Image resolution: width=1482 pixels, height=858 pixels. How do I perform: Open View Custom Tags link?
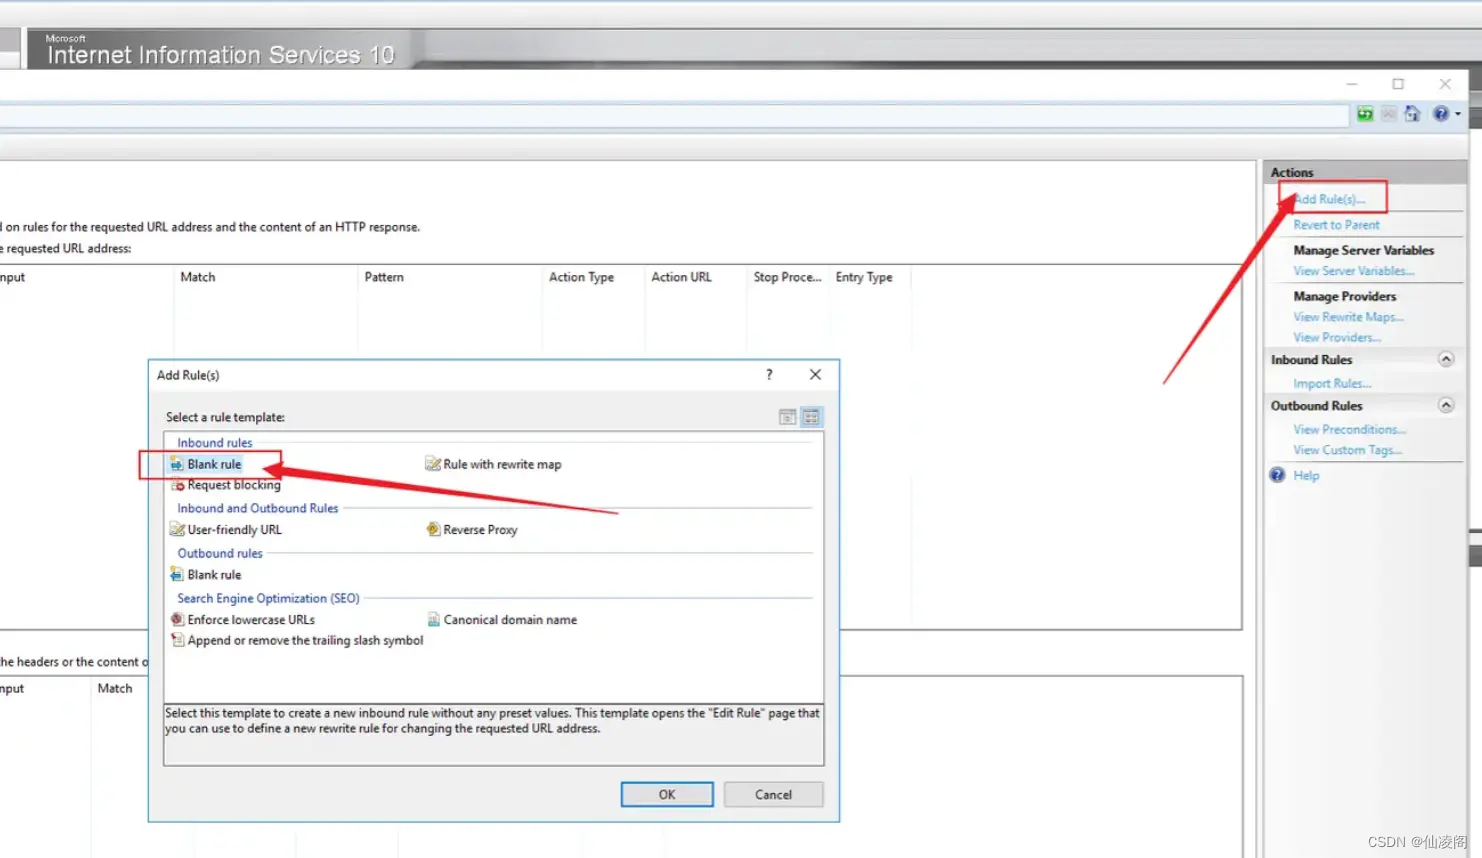point(1348,450)
